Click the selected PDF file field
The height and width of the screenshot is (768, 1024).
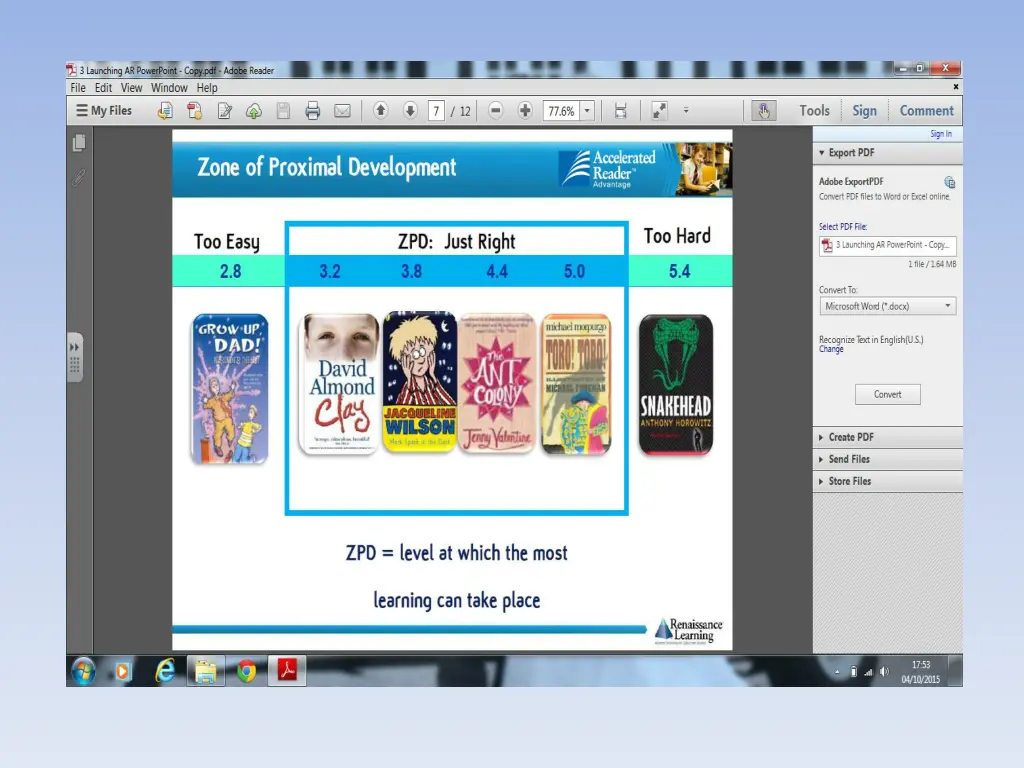(x=888, y=245)
